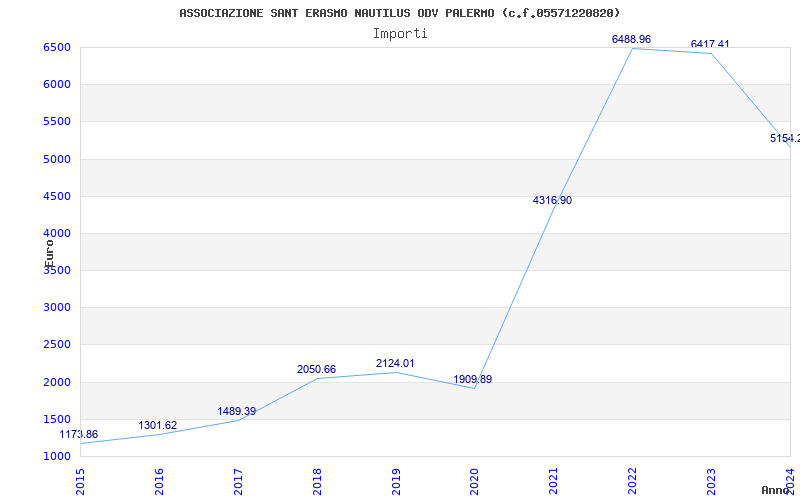Click the Anno x-axis title

[775, 490]
